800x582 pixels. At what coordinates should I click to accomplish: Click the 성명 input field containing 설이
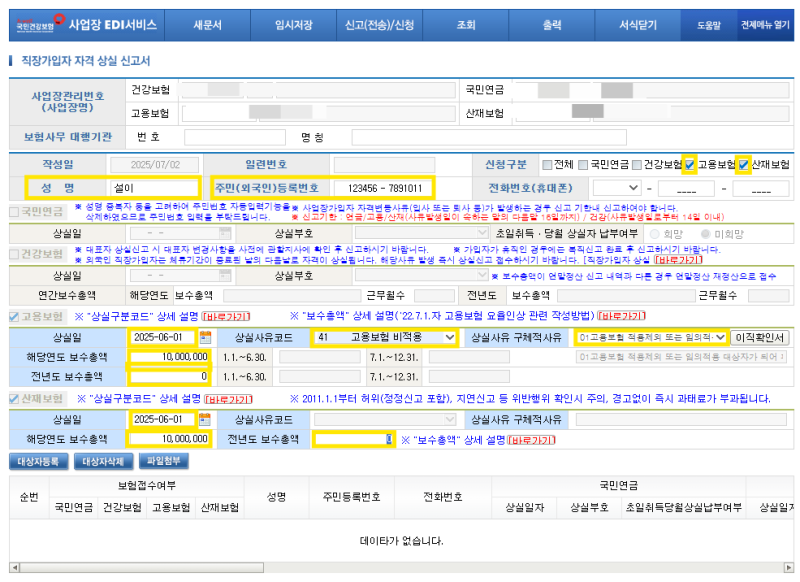[x=155, y=188]
